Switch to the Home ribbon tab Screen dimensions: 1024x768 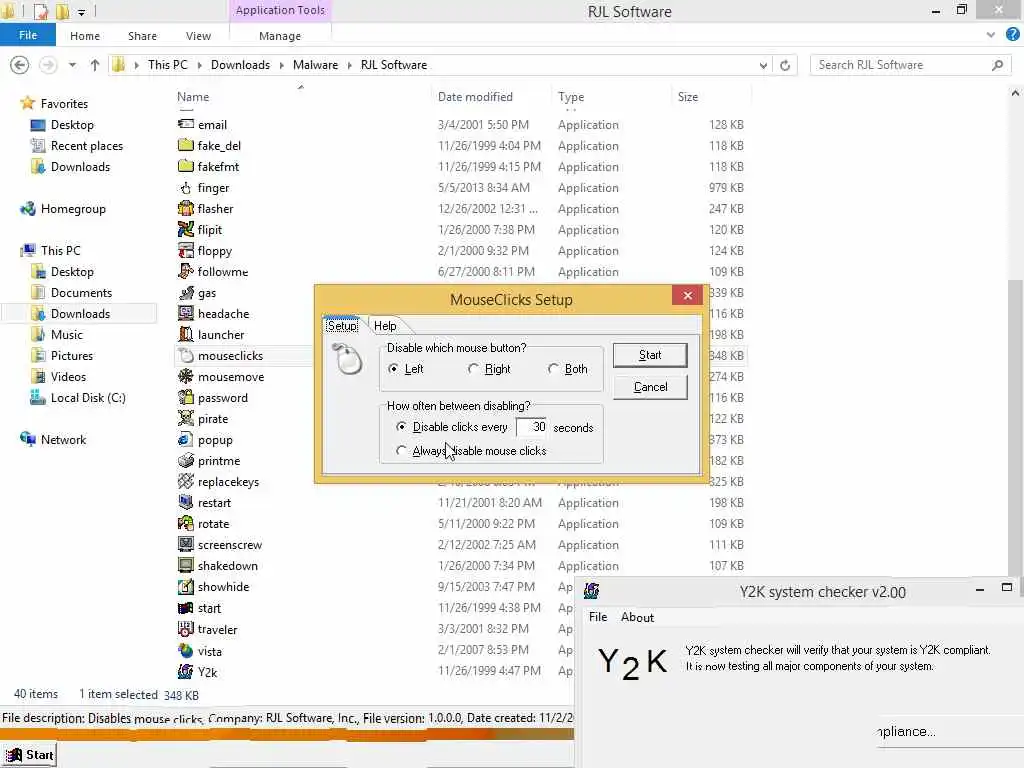[85, 36]
